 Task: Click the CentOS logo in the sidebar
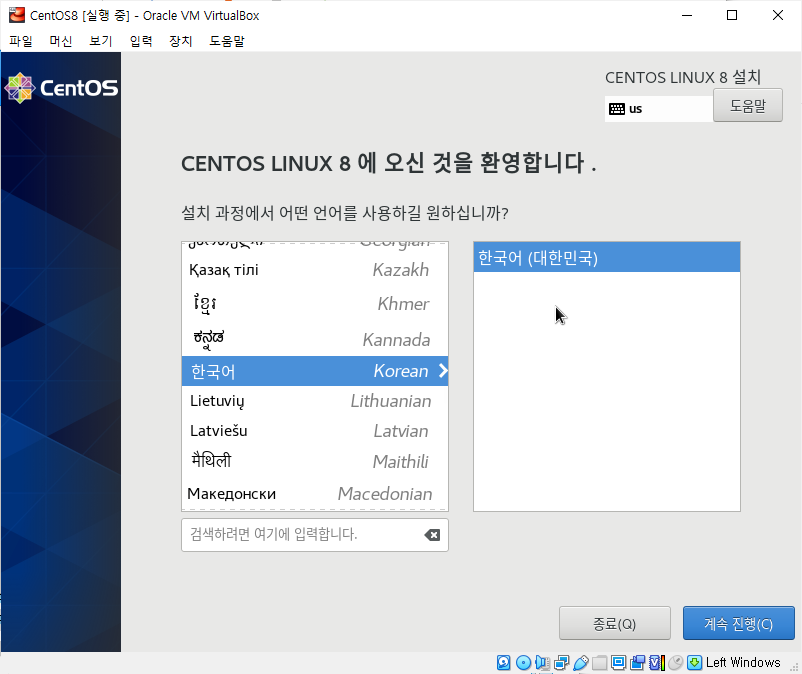click(x=61, y=88)
